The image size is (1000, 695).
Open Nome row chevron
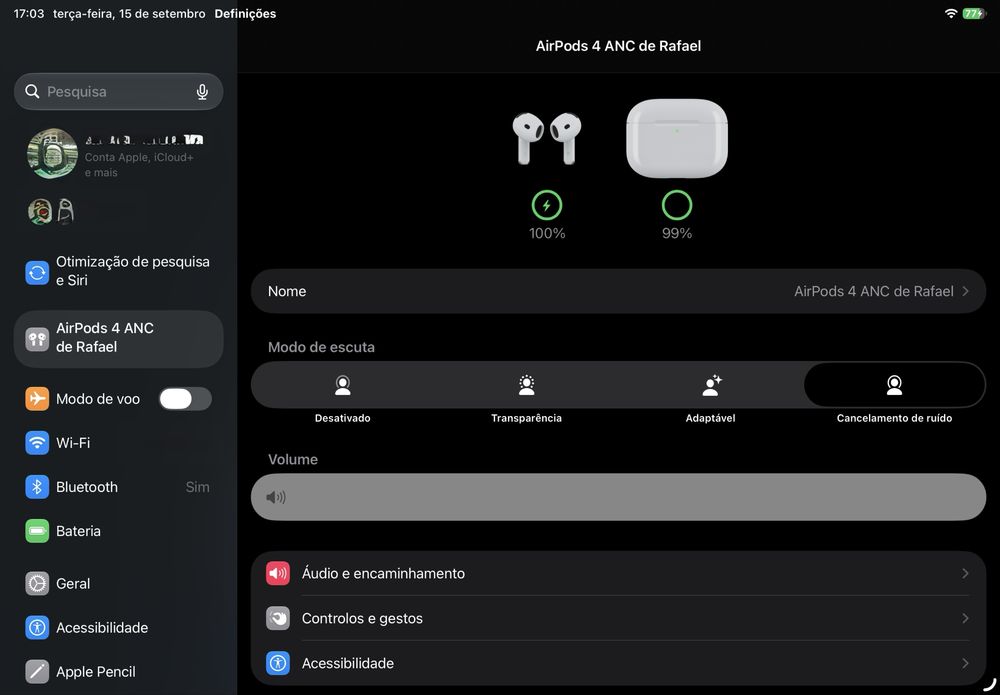pyautogui.click(x=966, y=291)
